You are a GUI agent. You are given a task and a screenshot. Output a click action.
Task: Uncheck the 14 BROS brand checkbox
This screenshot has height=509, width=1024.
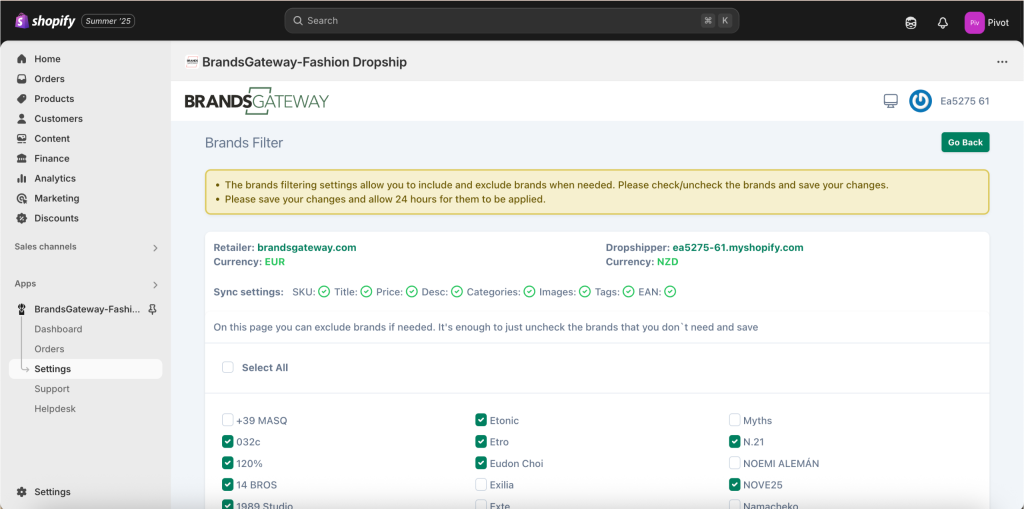coord(227,485)
